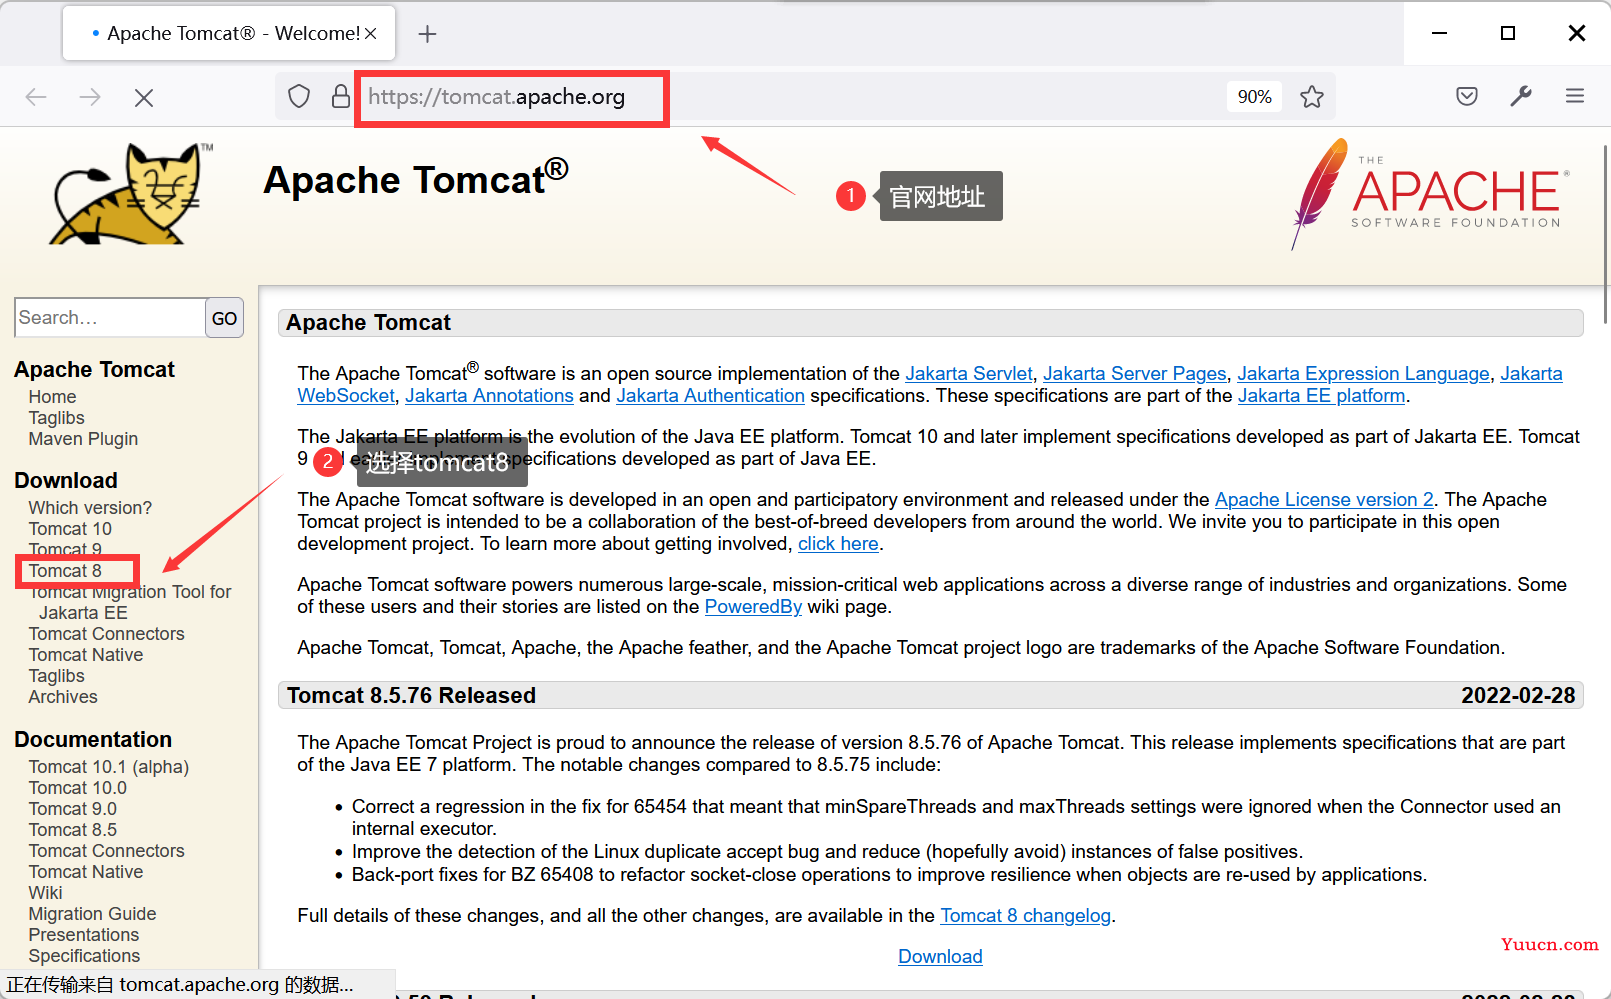This screenshot has height=999, width=1611.
Task: Open second Taglibs link under Download
Action: point(56,676)
